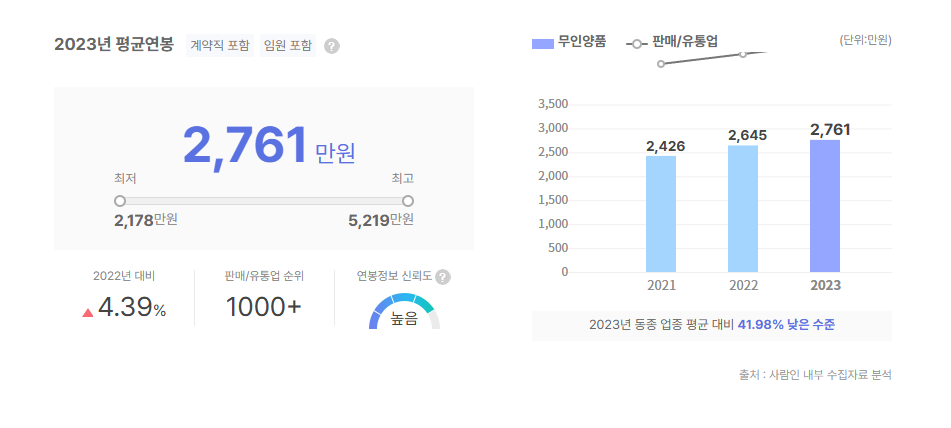Click the 3,500 y-axis tick label
951x428 pixels.
pos(553,104)
